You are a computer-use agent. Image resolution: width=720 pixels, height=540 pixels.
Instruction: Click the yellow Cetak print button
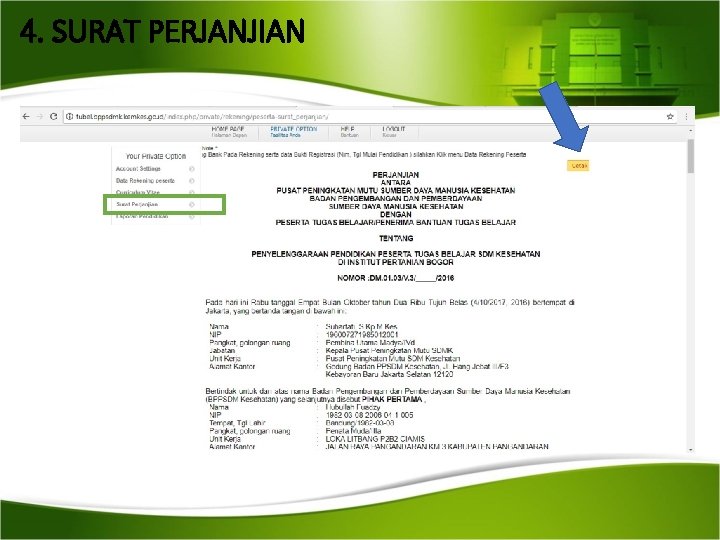(x=578, y=166)
